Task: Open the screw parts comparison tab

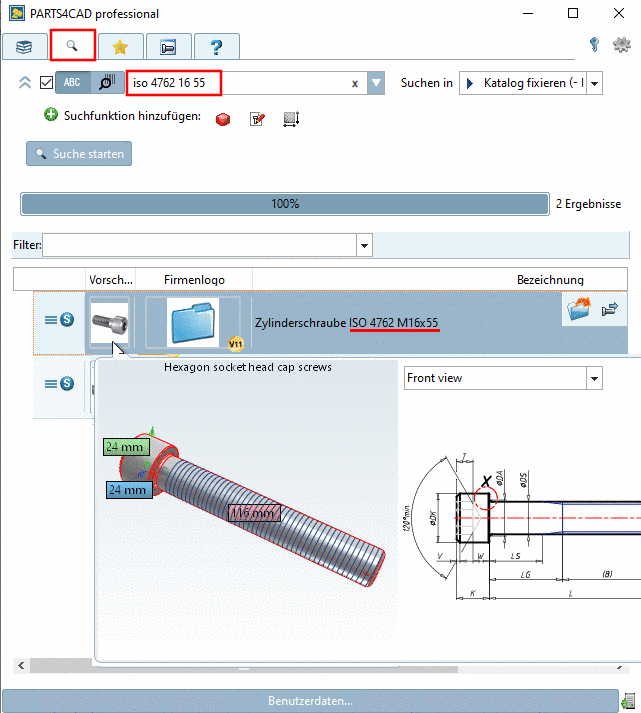Action: tap(168, 46)
